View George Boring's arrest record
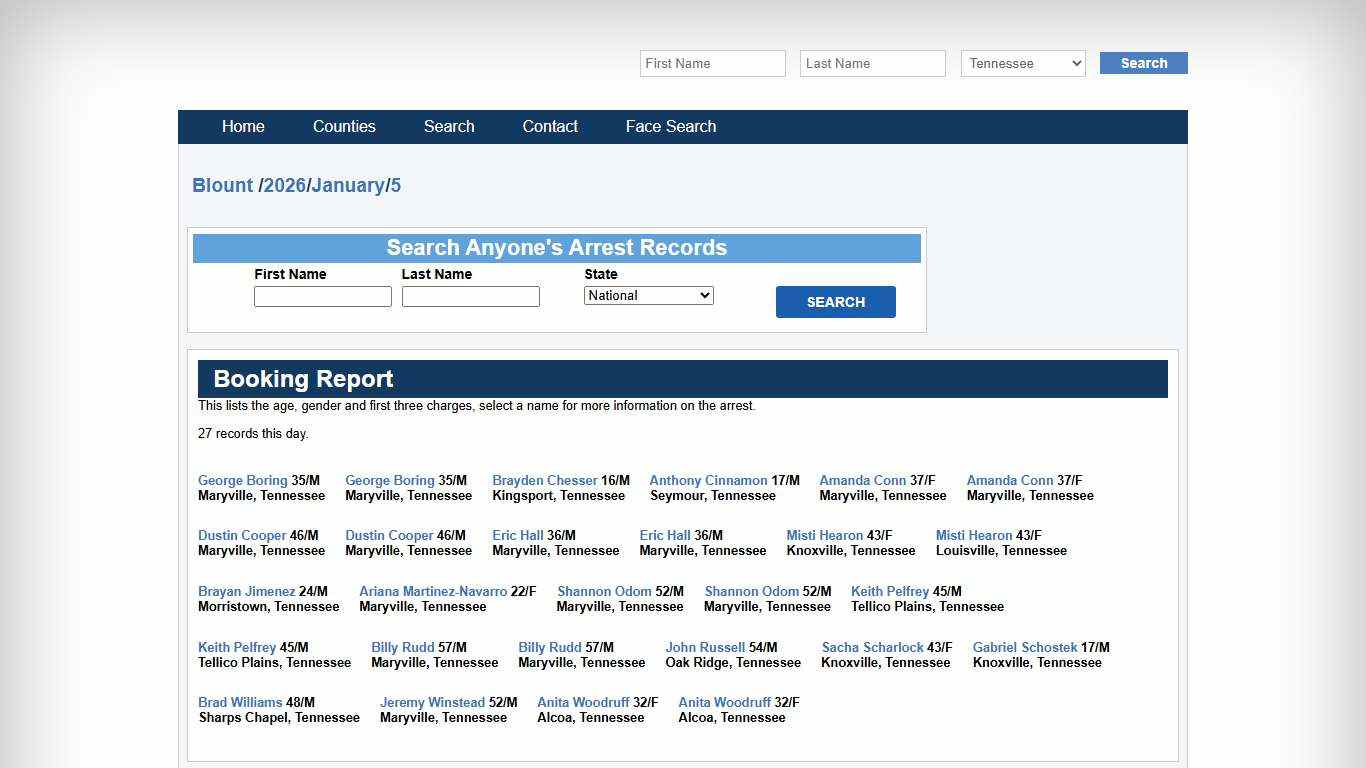Screen dimensions: 1366x768 [x=242, y=480]
